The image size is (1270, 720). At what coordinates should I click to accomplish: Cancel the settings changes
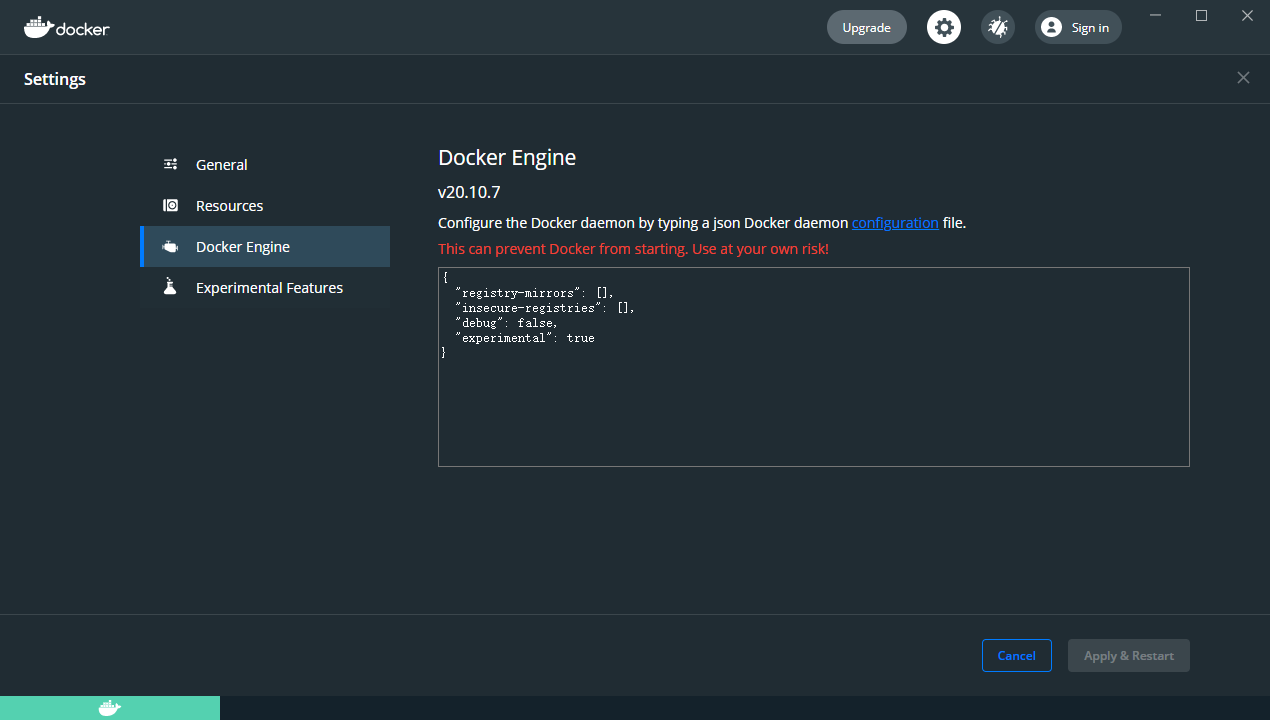[1016, 655]
